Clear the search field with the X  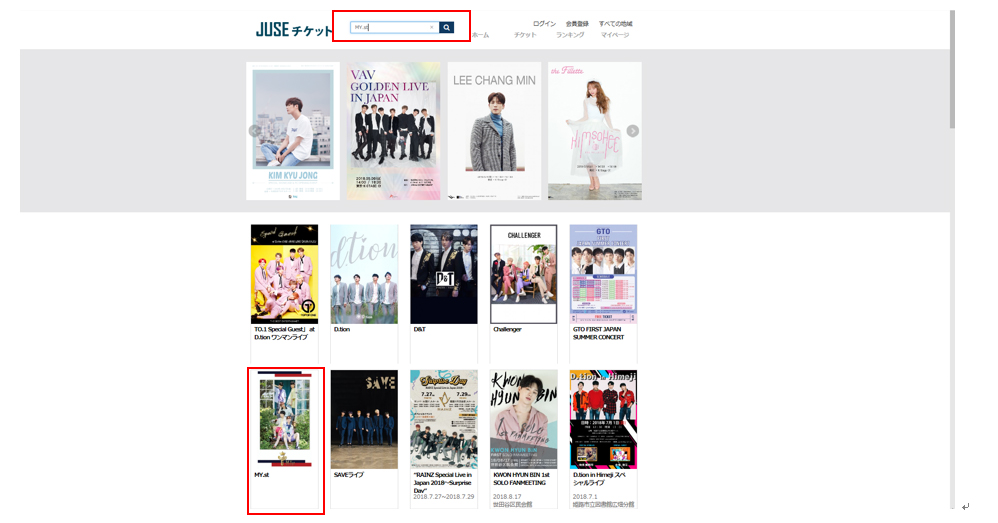pos(432,27)
